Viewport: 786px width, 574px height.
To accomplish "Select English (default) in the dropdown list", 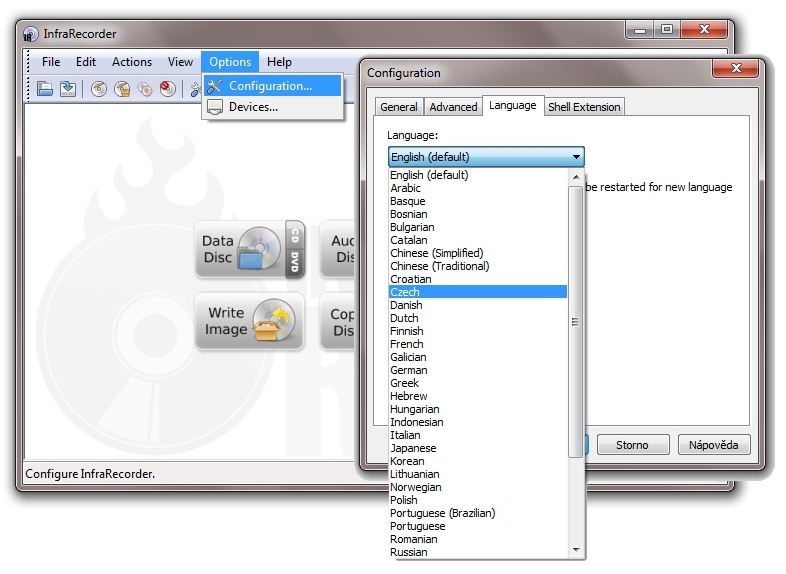I will (478, 175).
